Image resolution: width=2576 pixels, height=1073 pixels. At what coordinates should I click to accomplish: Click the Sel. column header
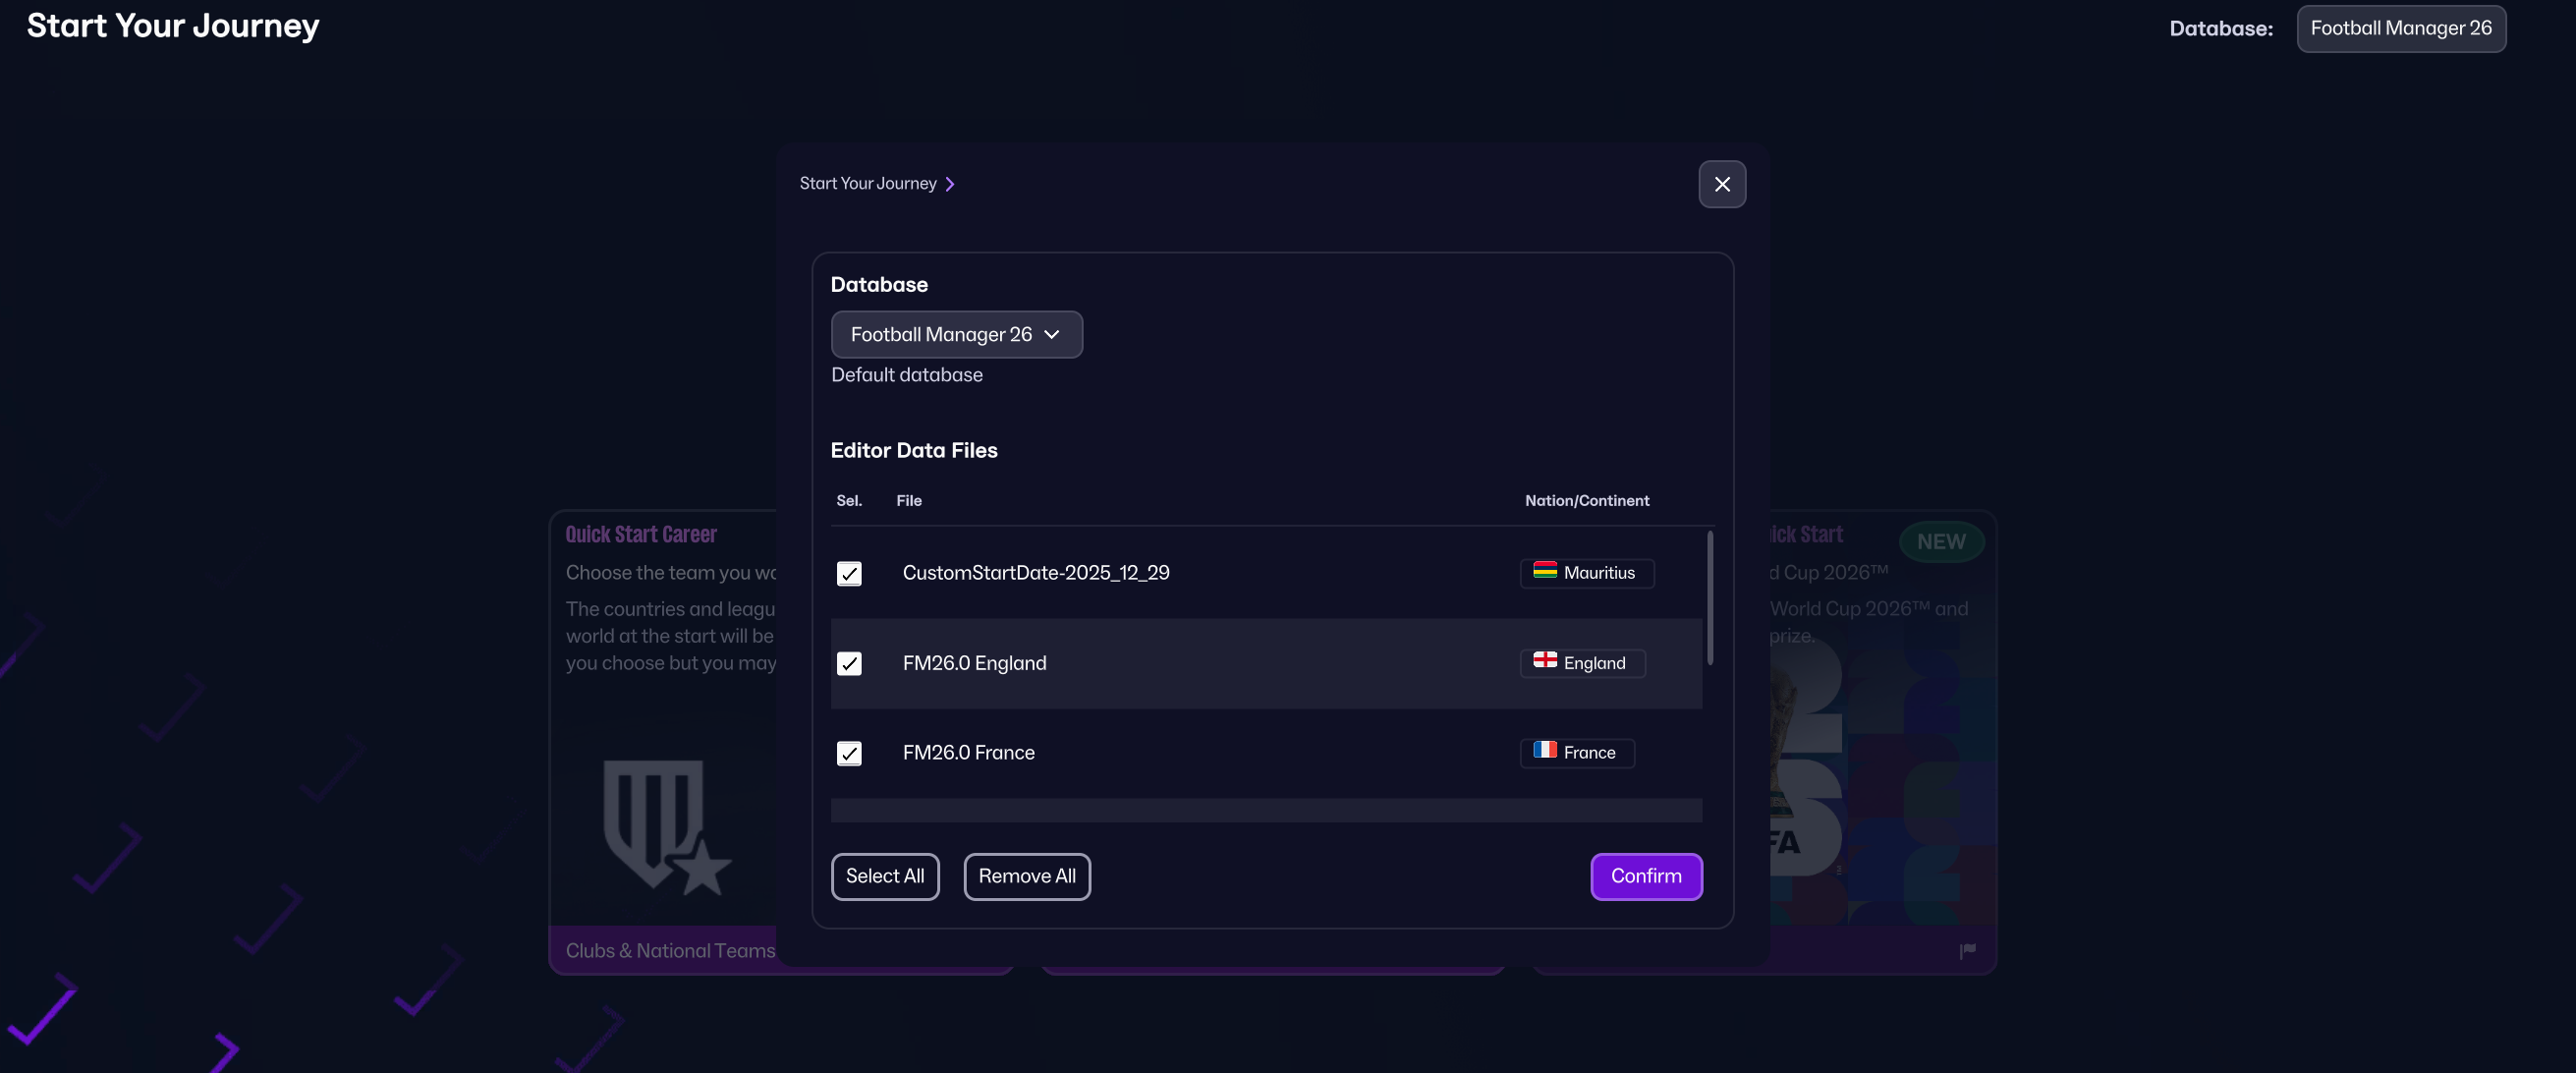[849, 500]
